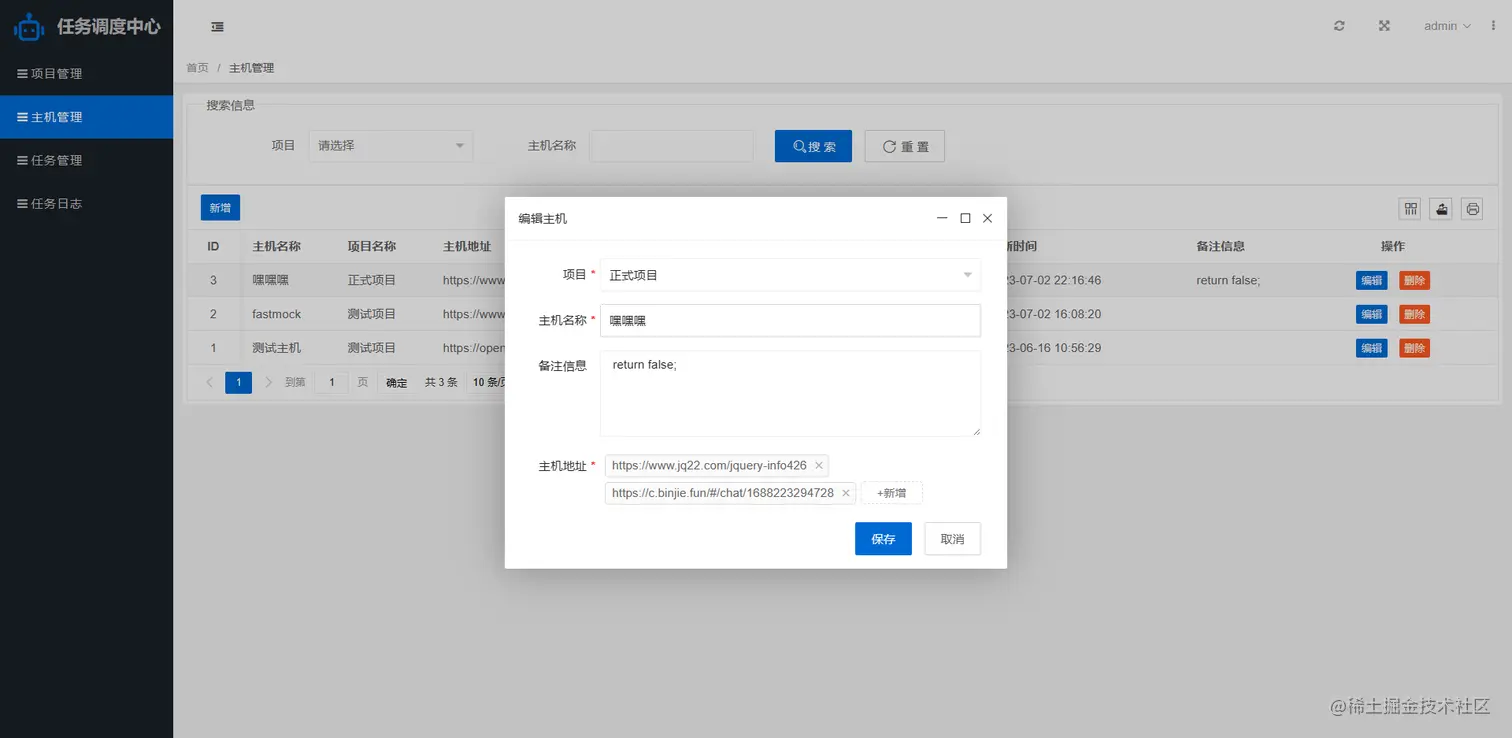Click the refresh icon in the top bar
Screen dimensions: 1512x738
[1339, 25]
